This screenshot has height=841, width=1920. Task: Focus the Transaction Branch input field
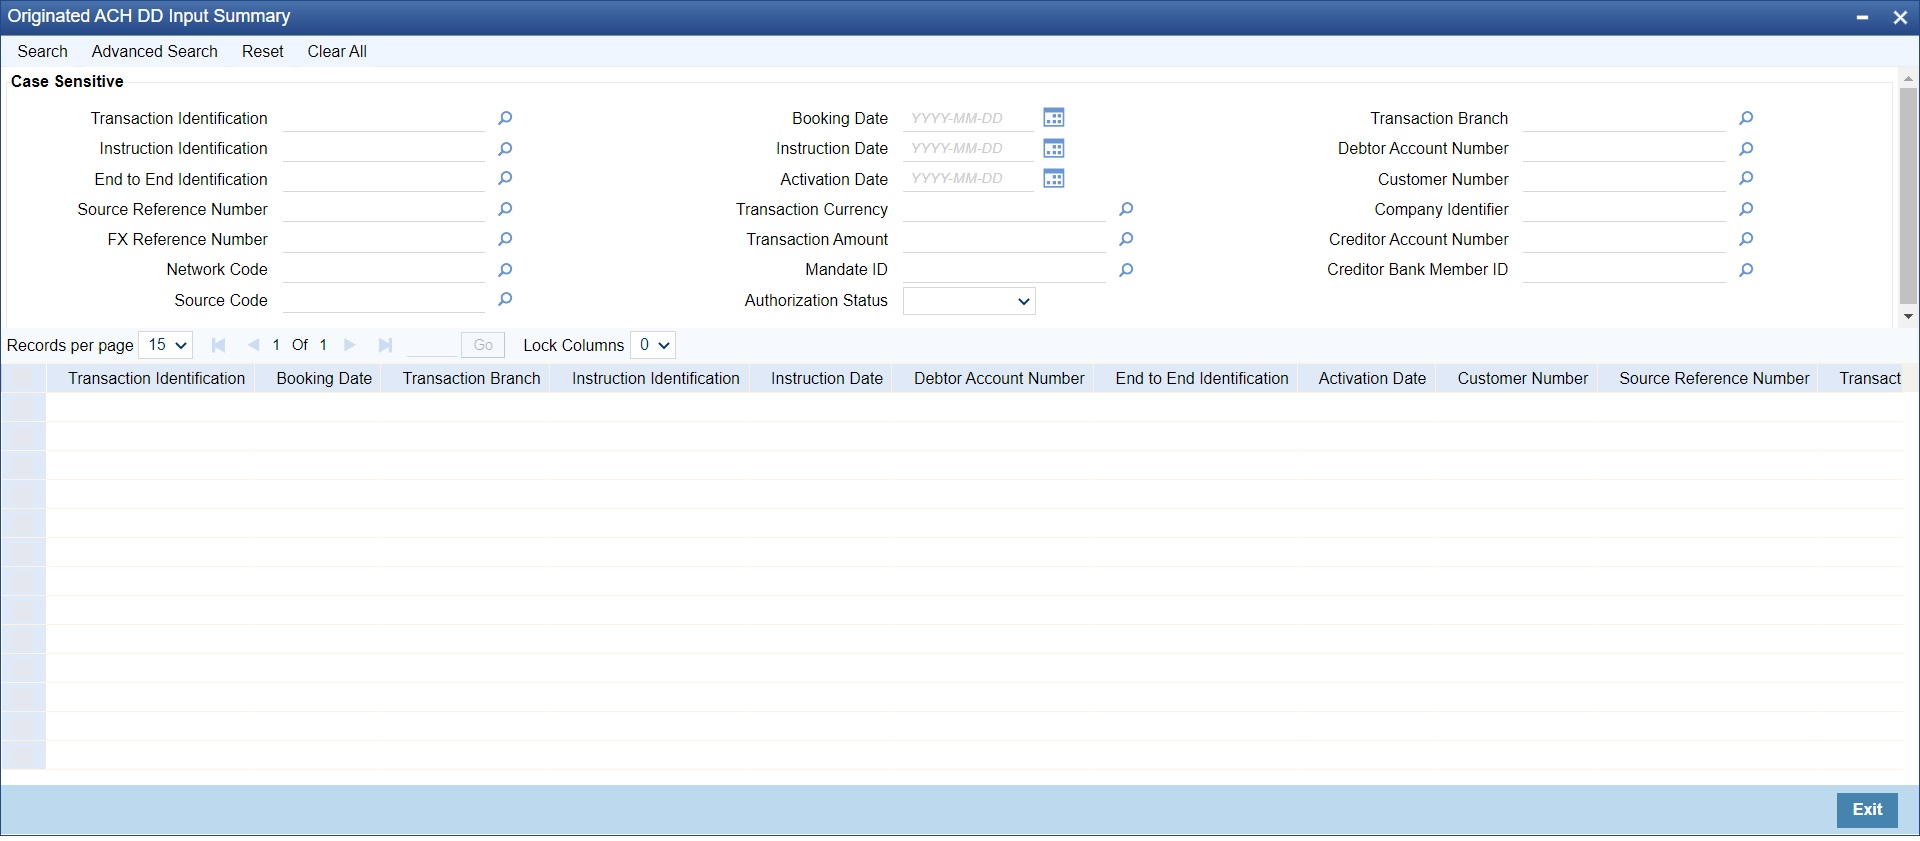coord(1624,118)
